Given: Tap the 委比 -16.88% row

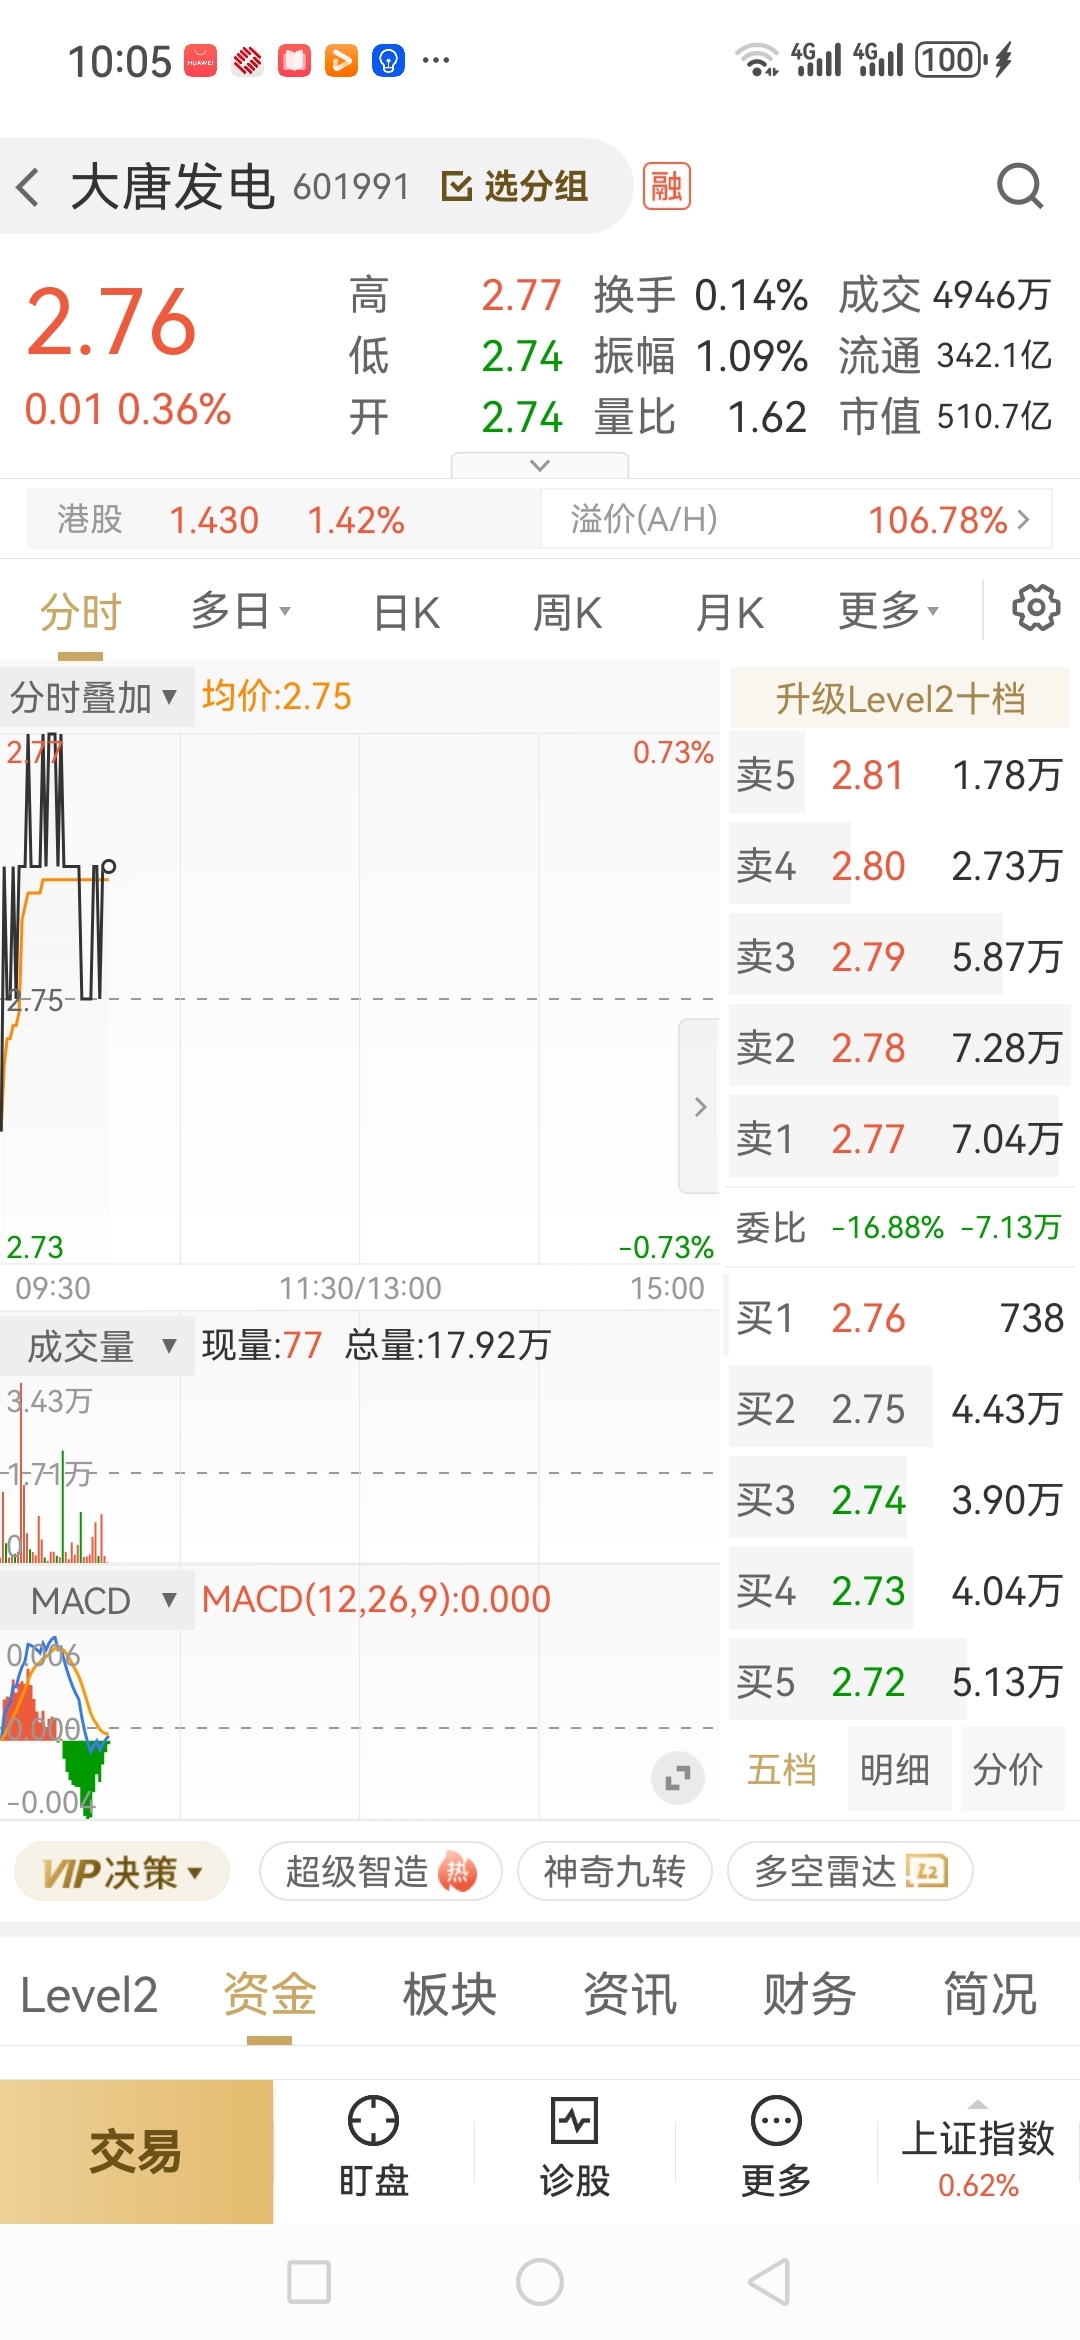Looking at the screenshot, I should pos(898,1227).
